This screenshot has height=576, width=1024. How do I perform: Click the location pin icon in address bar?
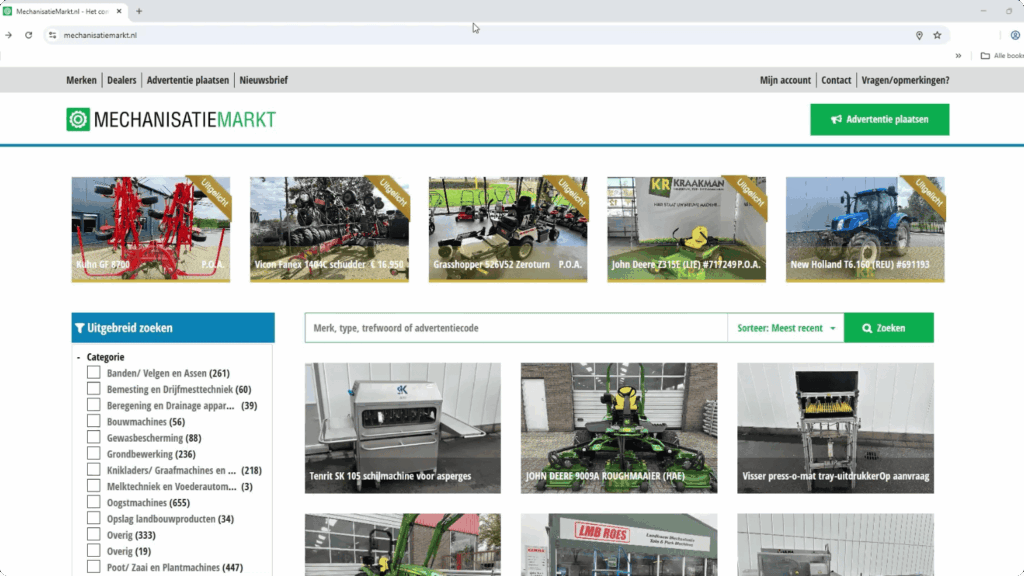[919, 35]
